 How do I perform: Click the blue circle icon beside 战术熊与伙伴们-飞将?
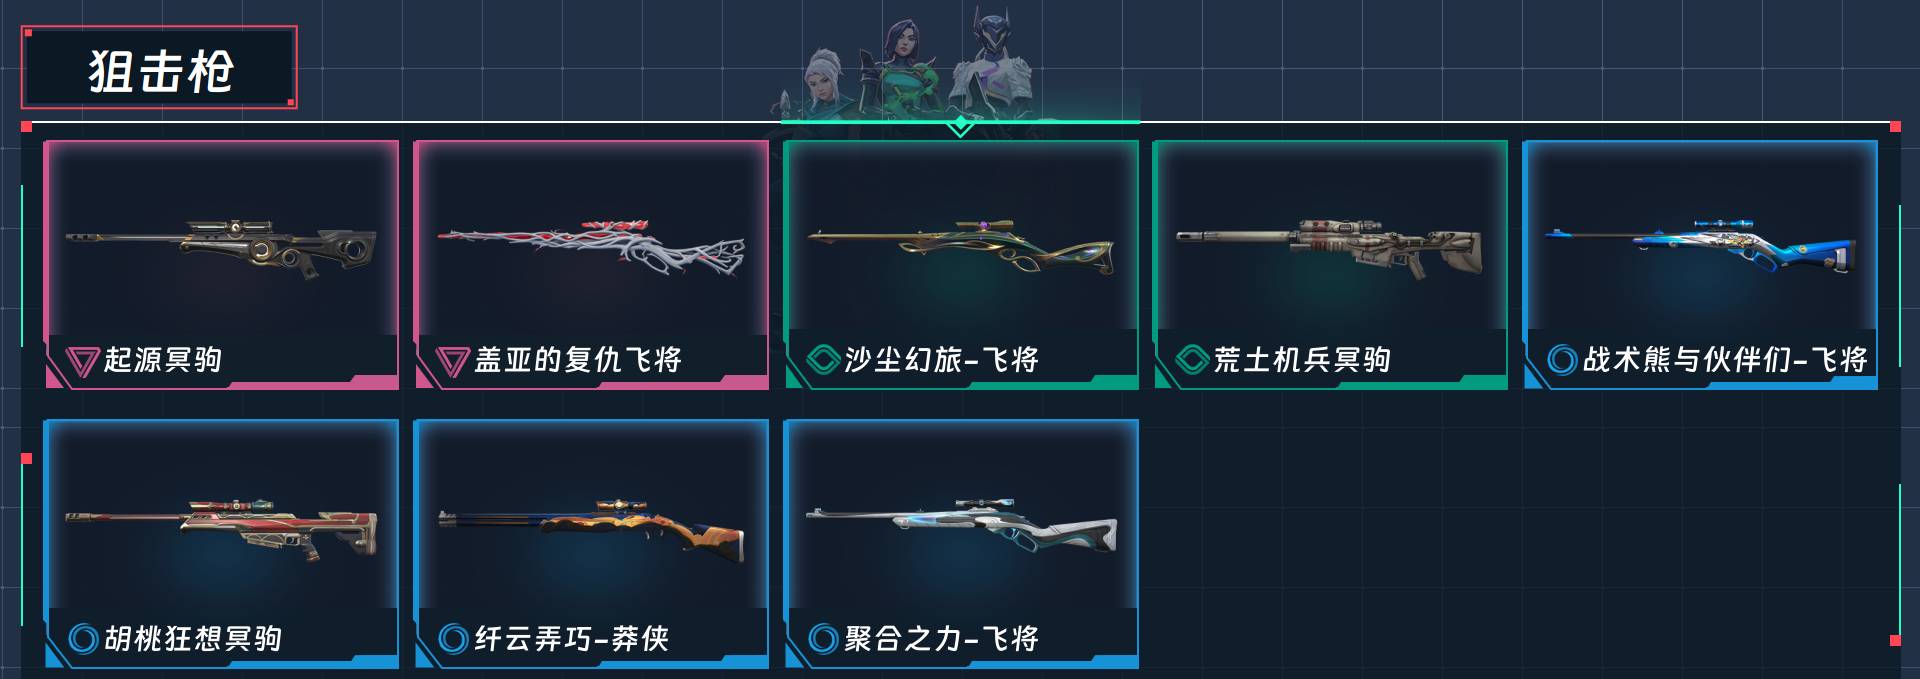click(x=1562, y=359)
